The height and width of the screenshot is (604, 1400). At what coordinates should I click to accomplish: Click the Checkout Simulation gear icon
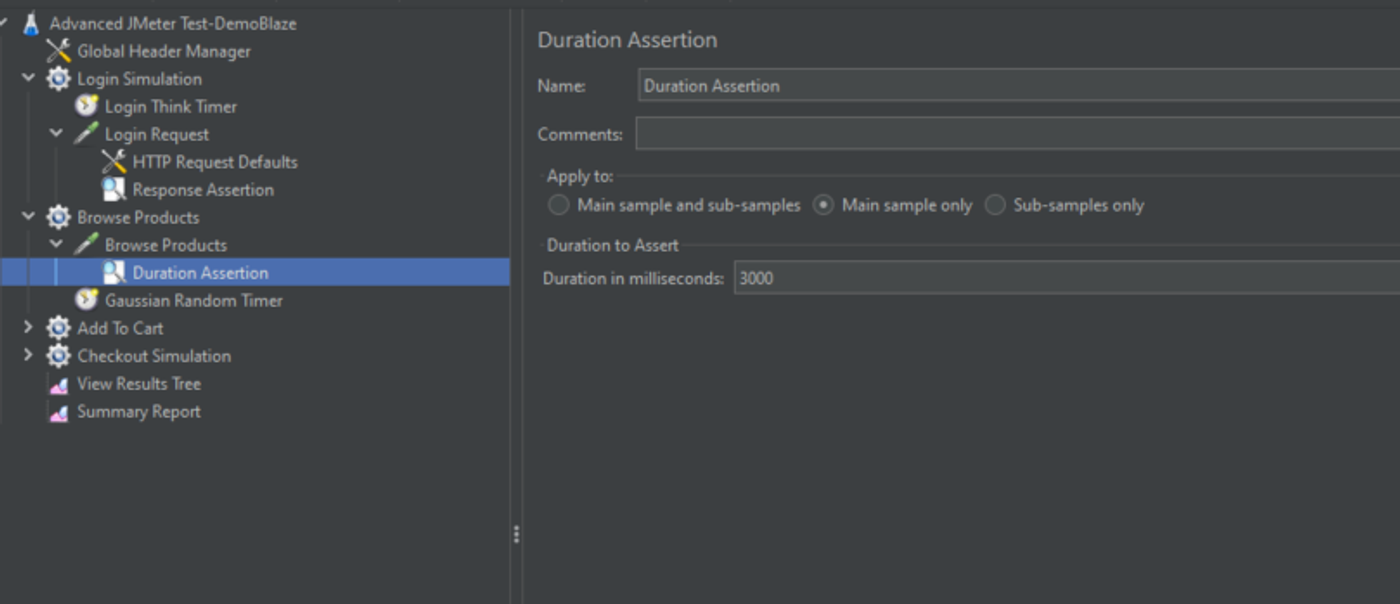(59, 356)
